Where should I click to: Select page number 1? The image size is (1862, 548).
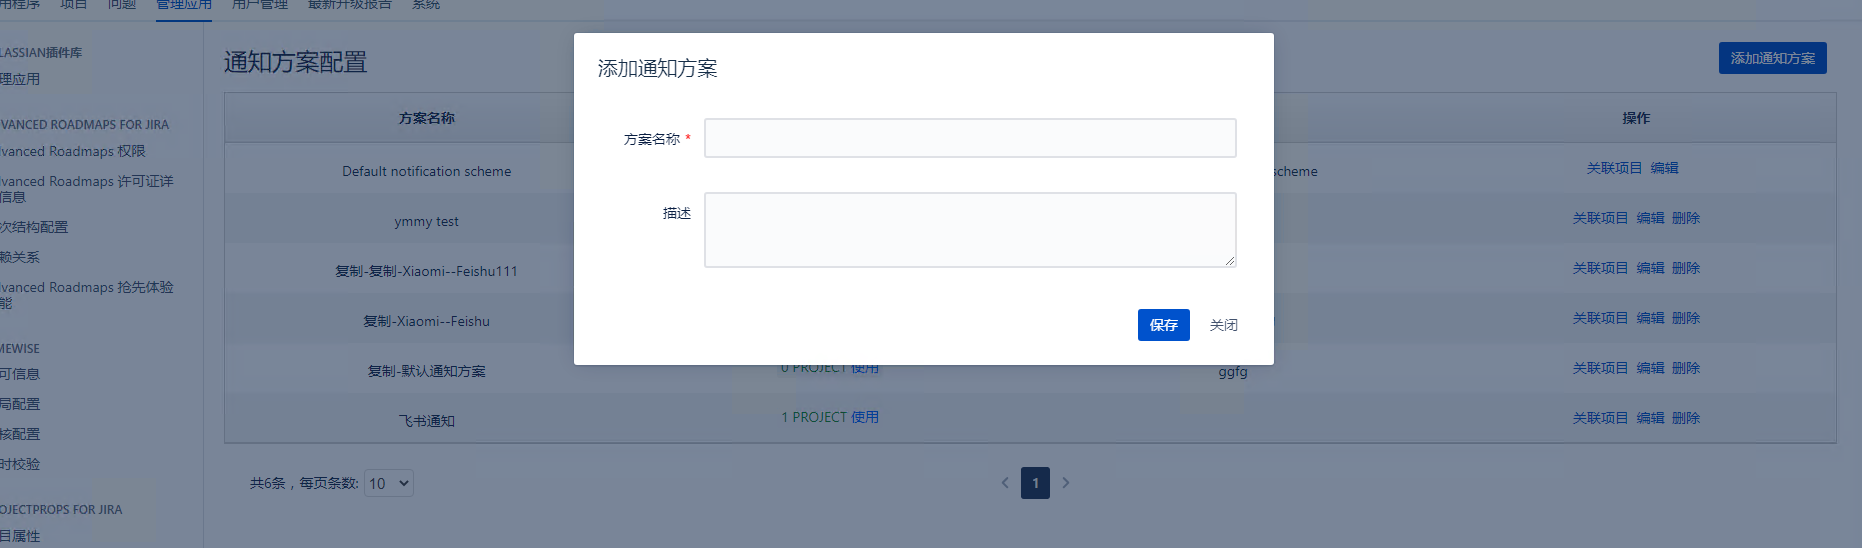tap(1035, 483)
